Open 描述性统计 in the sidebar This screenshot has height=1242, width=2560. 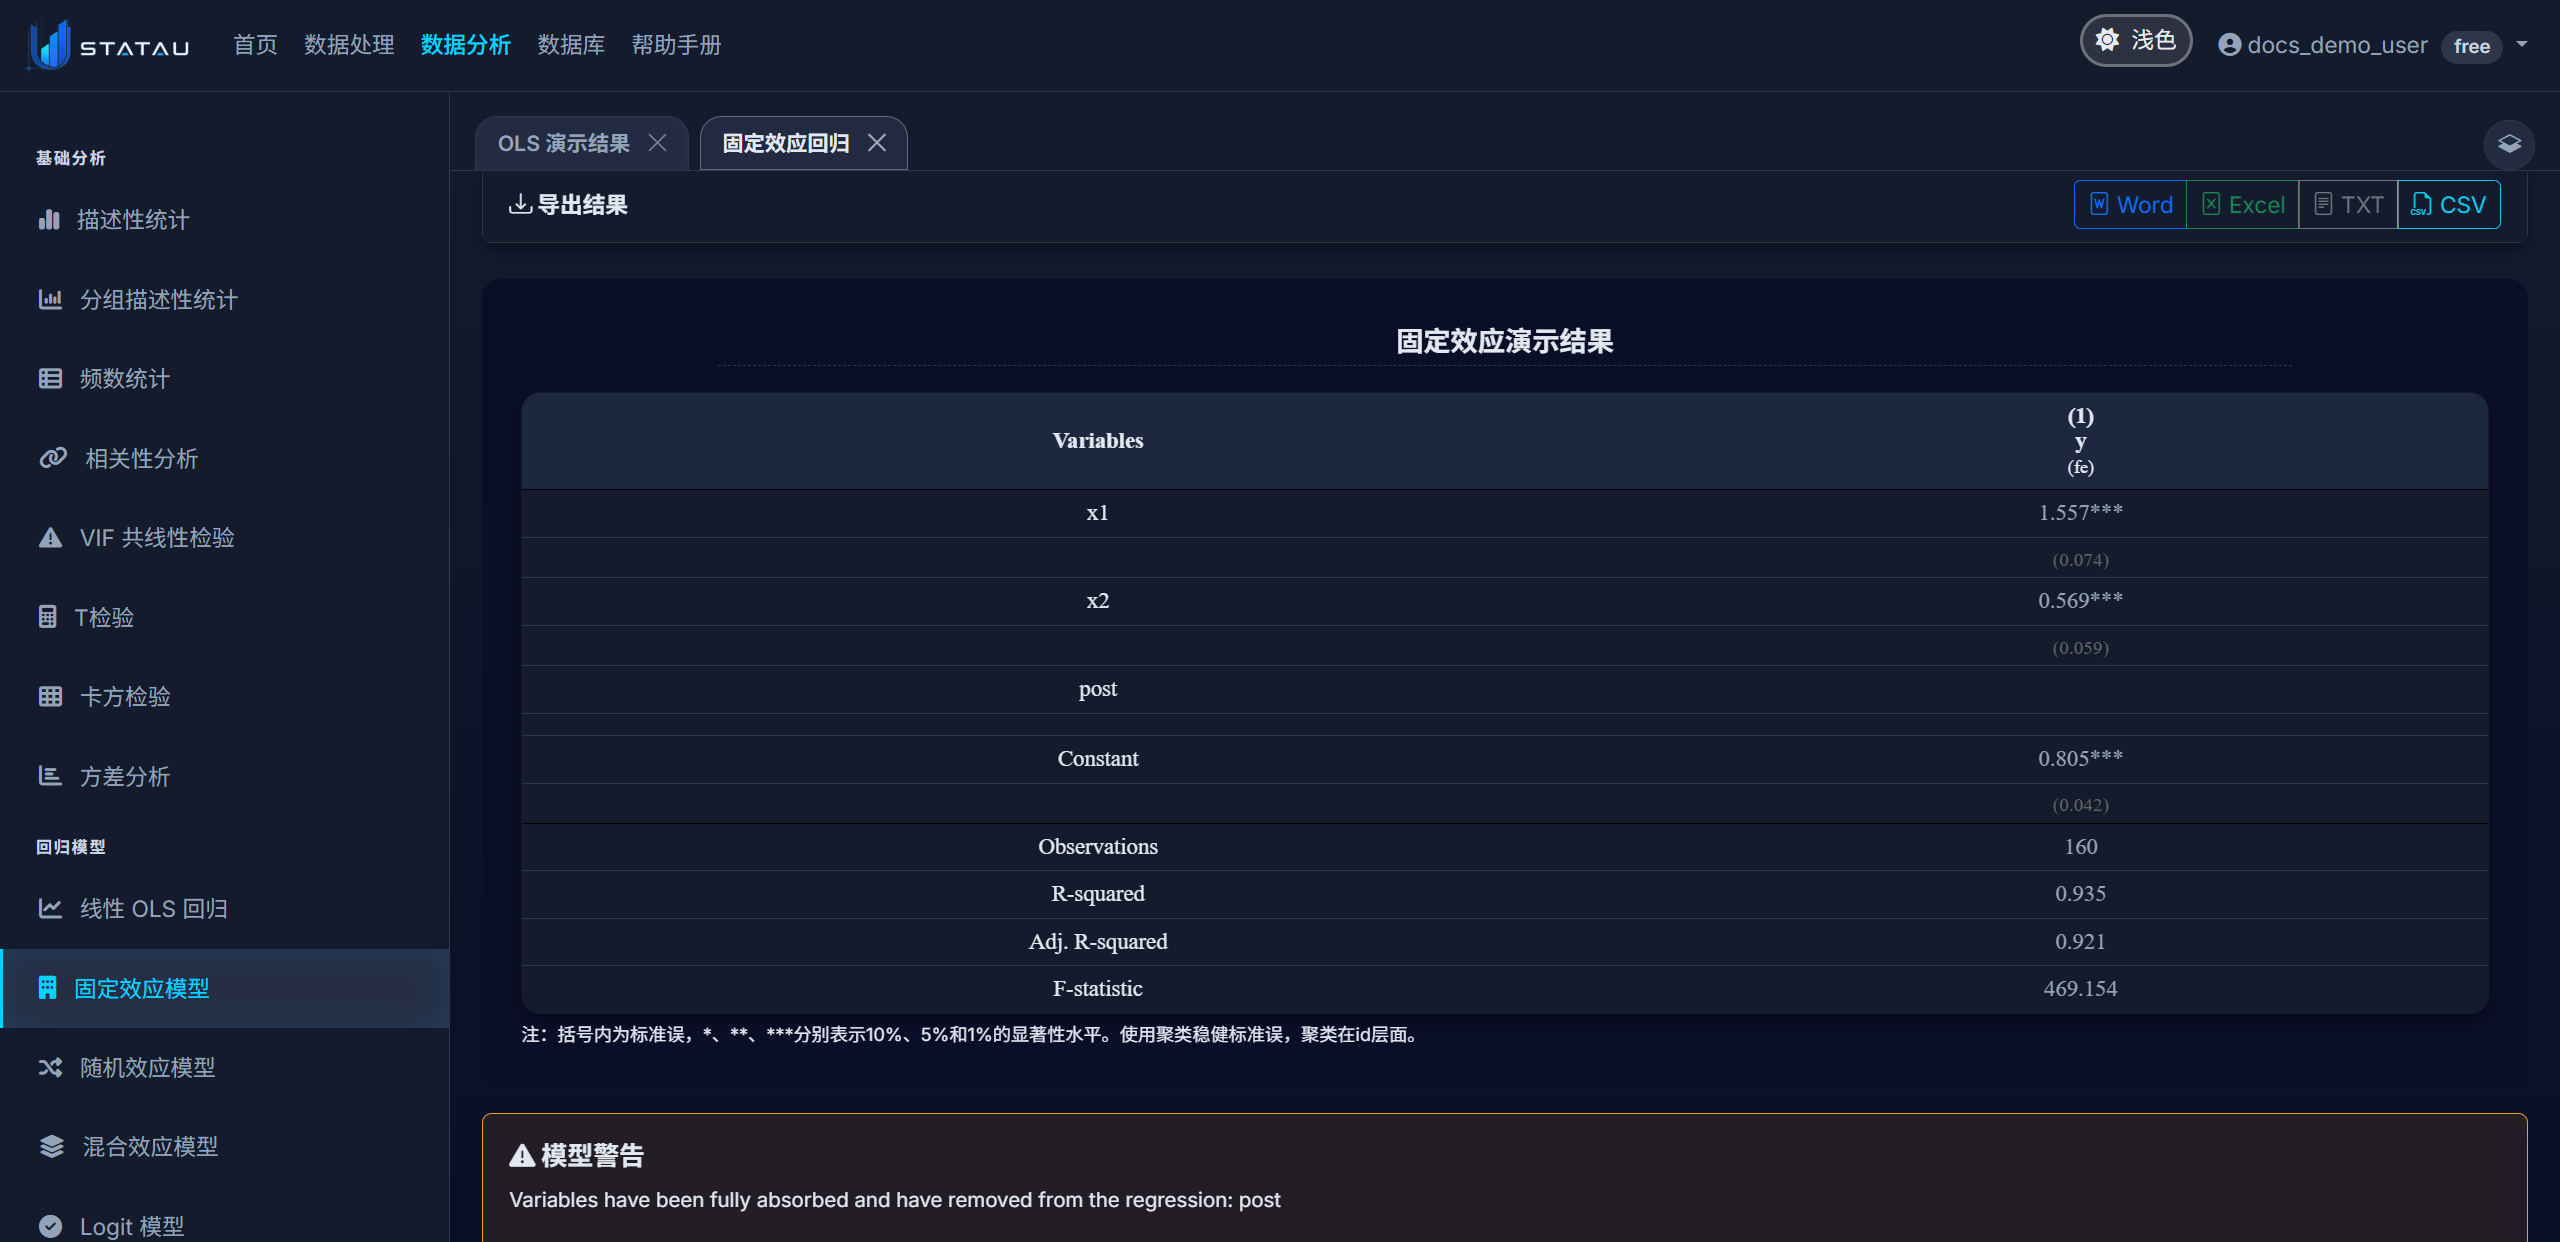click(x=225, y=220)
